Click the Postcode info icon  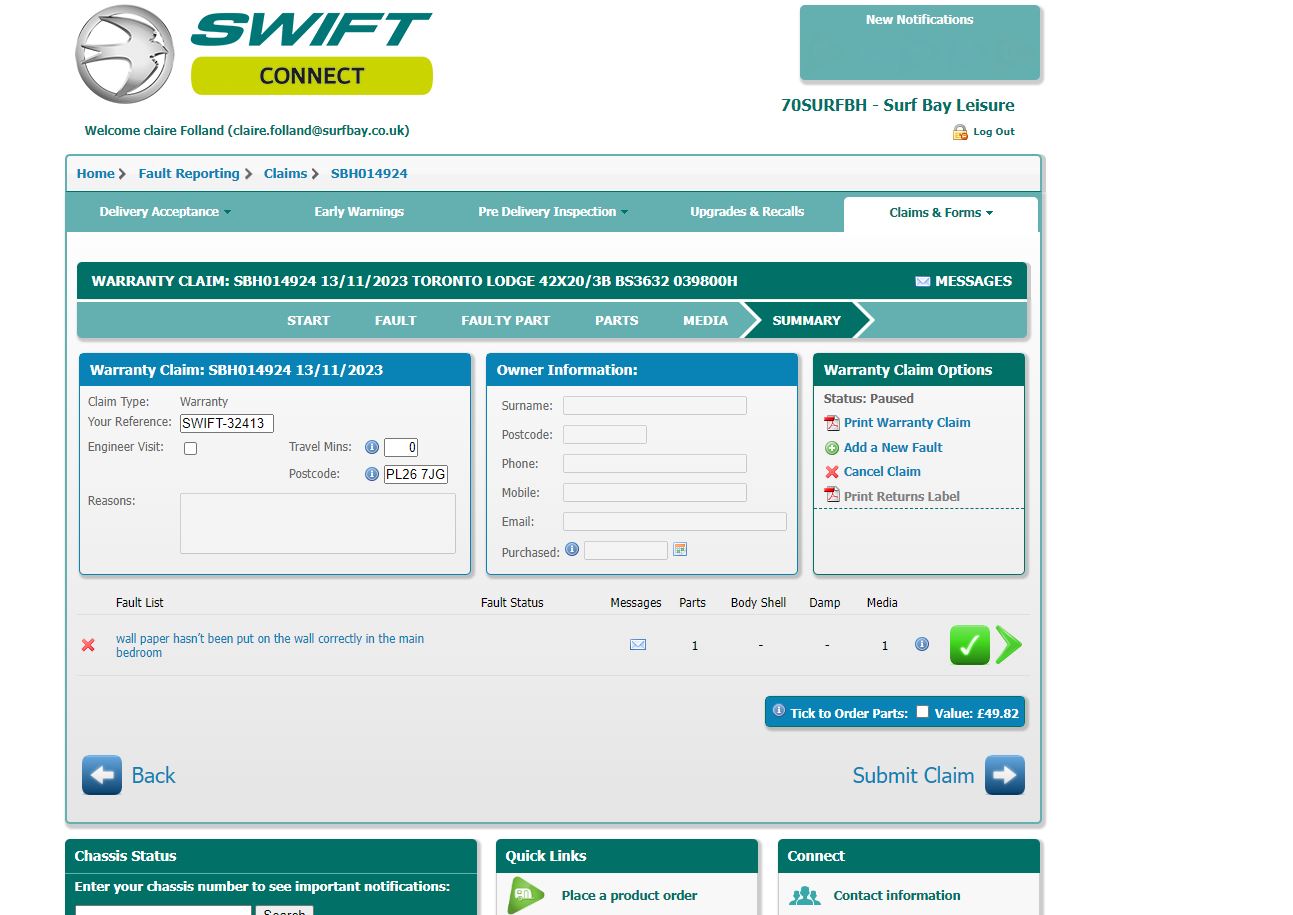coord(372,474)
